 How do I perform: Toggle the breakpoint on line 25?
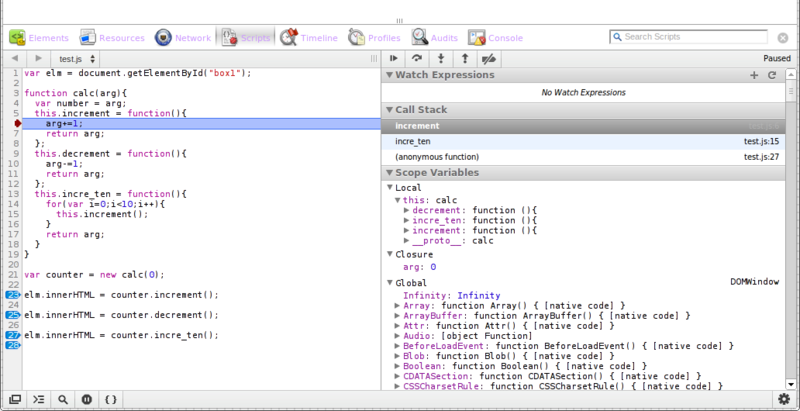pos(13,315)
